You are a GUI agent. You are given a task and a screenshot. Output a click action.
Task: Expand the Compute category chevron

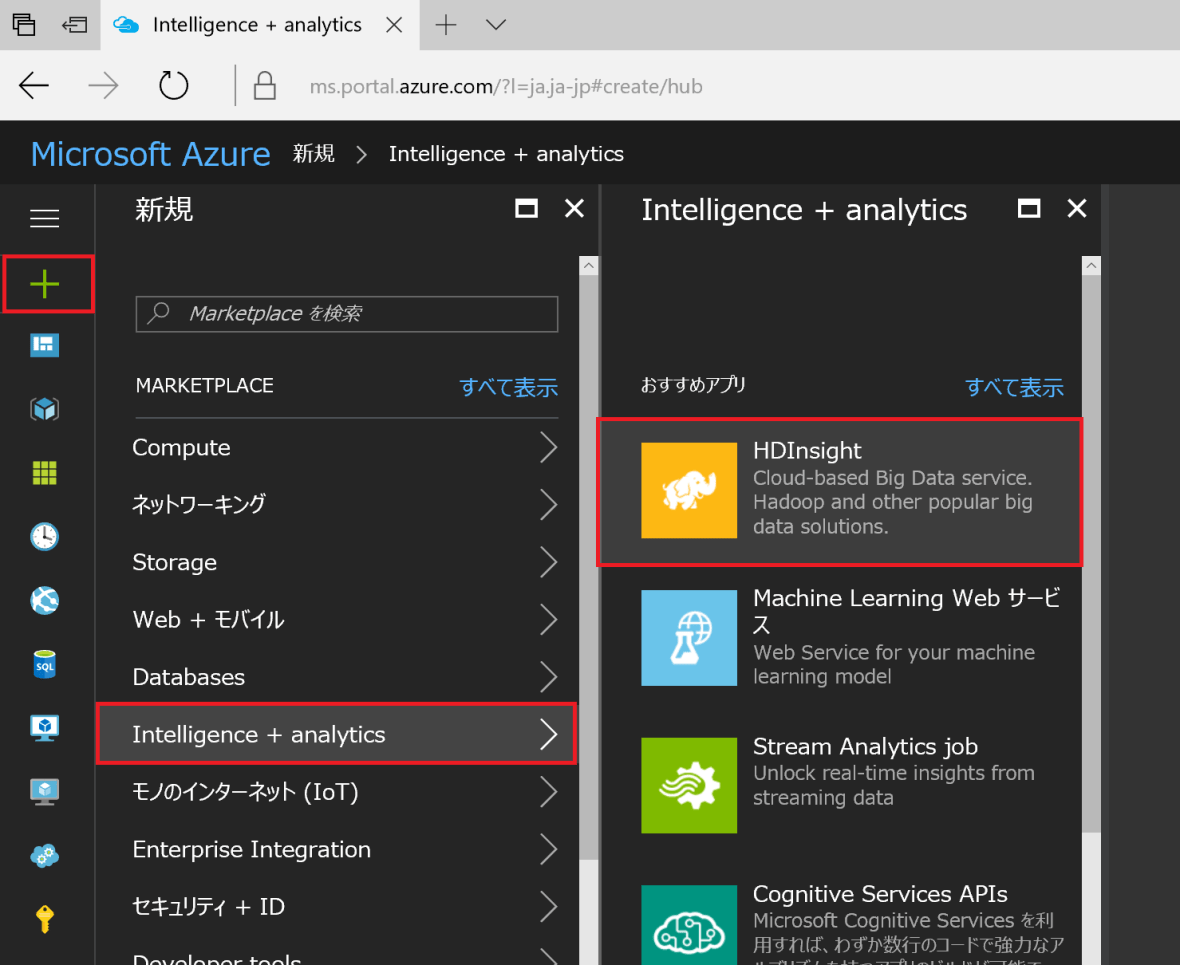click(x=548, y=447)
